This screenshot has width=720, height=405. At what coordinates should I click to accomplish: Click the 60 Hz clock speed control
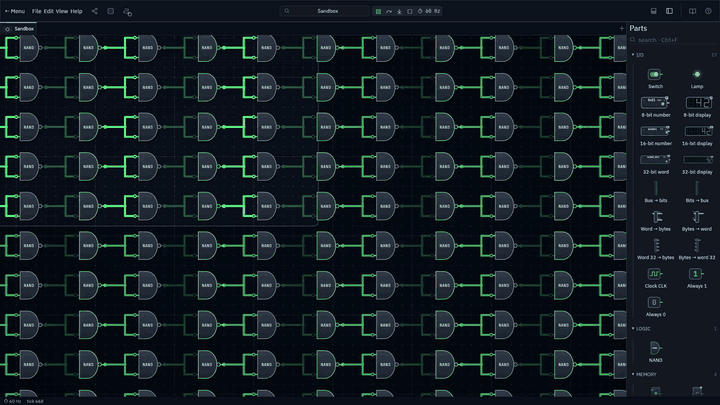point(429,11)
